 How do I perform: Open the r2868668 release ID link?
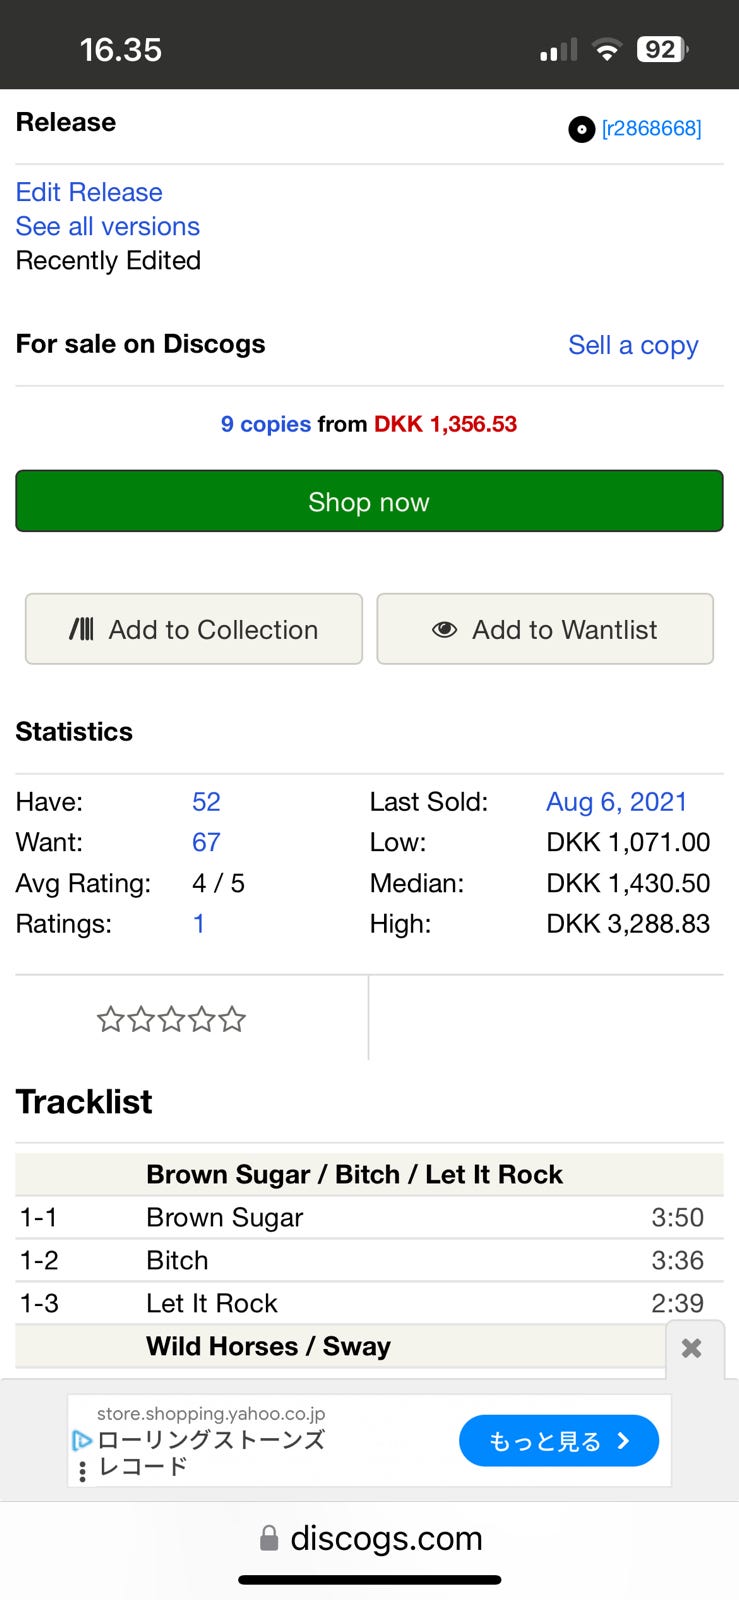point(651,129)
